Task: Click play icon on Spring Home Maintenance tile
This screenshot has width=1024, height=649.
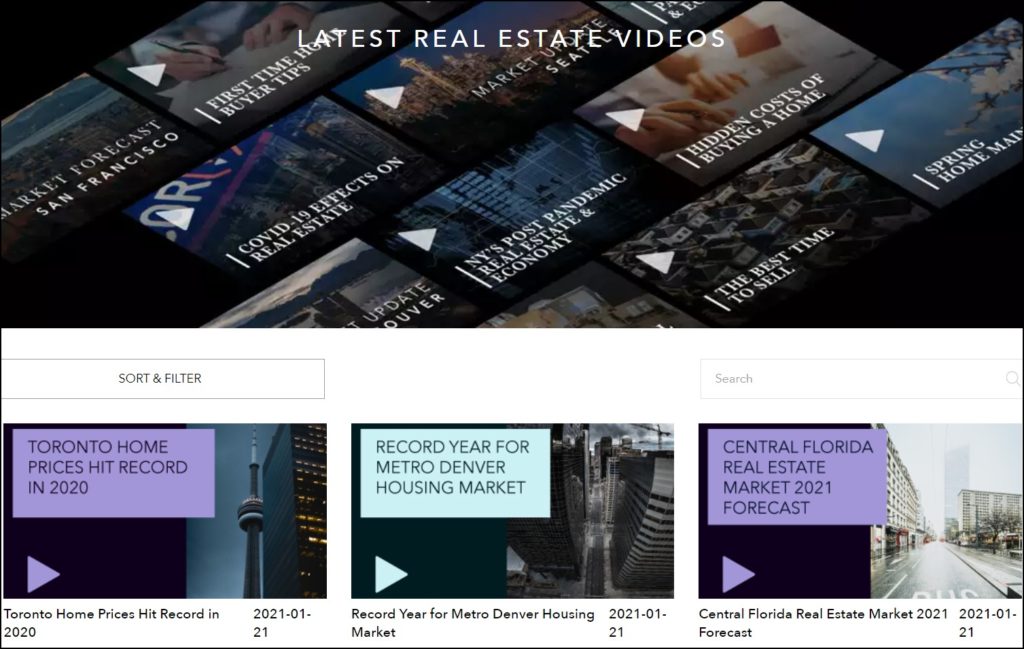Action: pos(866,140)
